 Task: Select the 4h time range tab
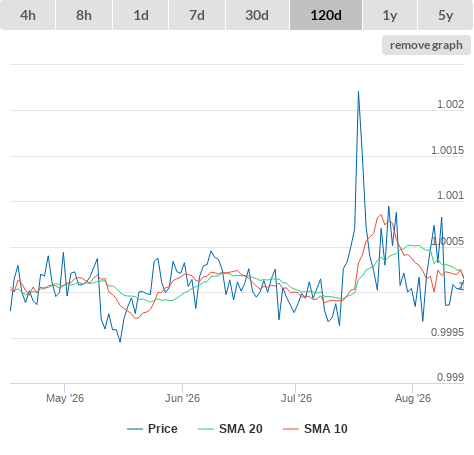point(28,15)
